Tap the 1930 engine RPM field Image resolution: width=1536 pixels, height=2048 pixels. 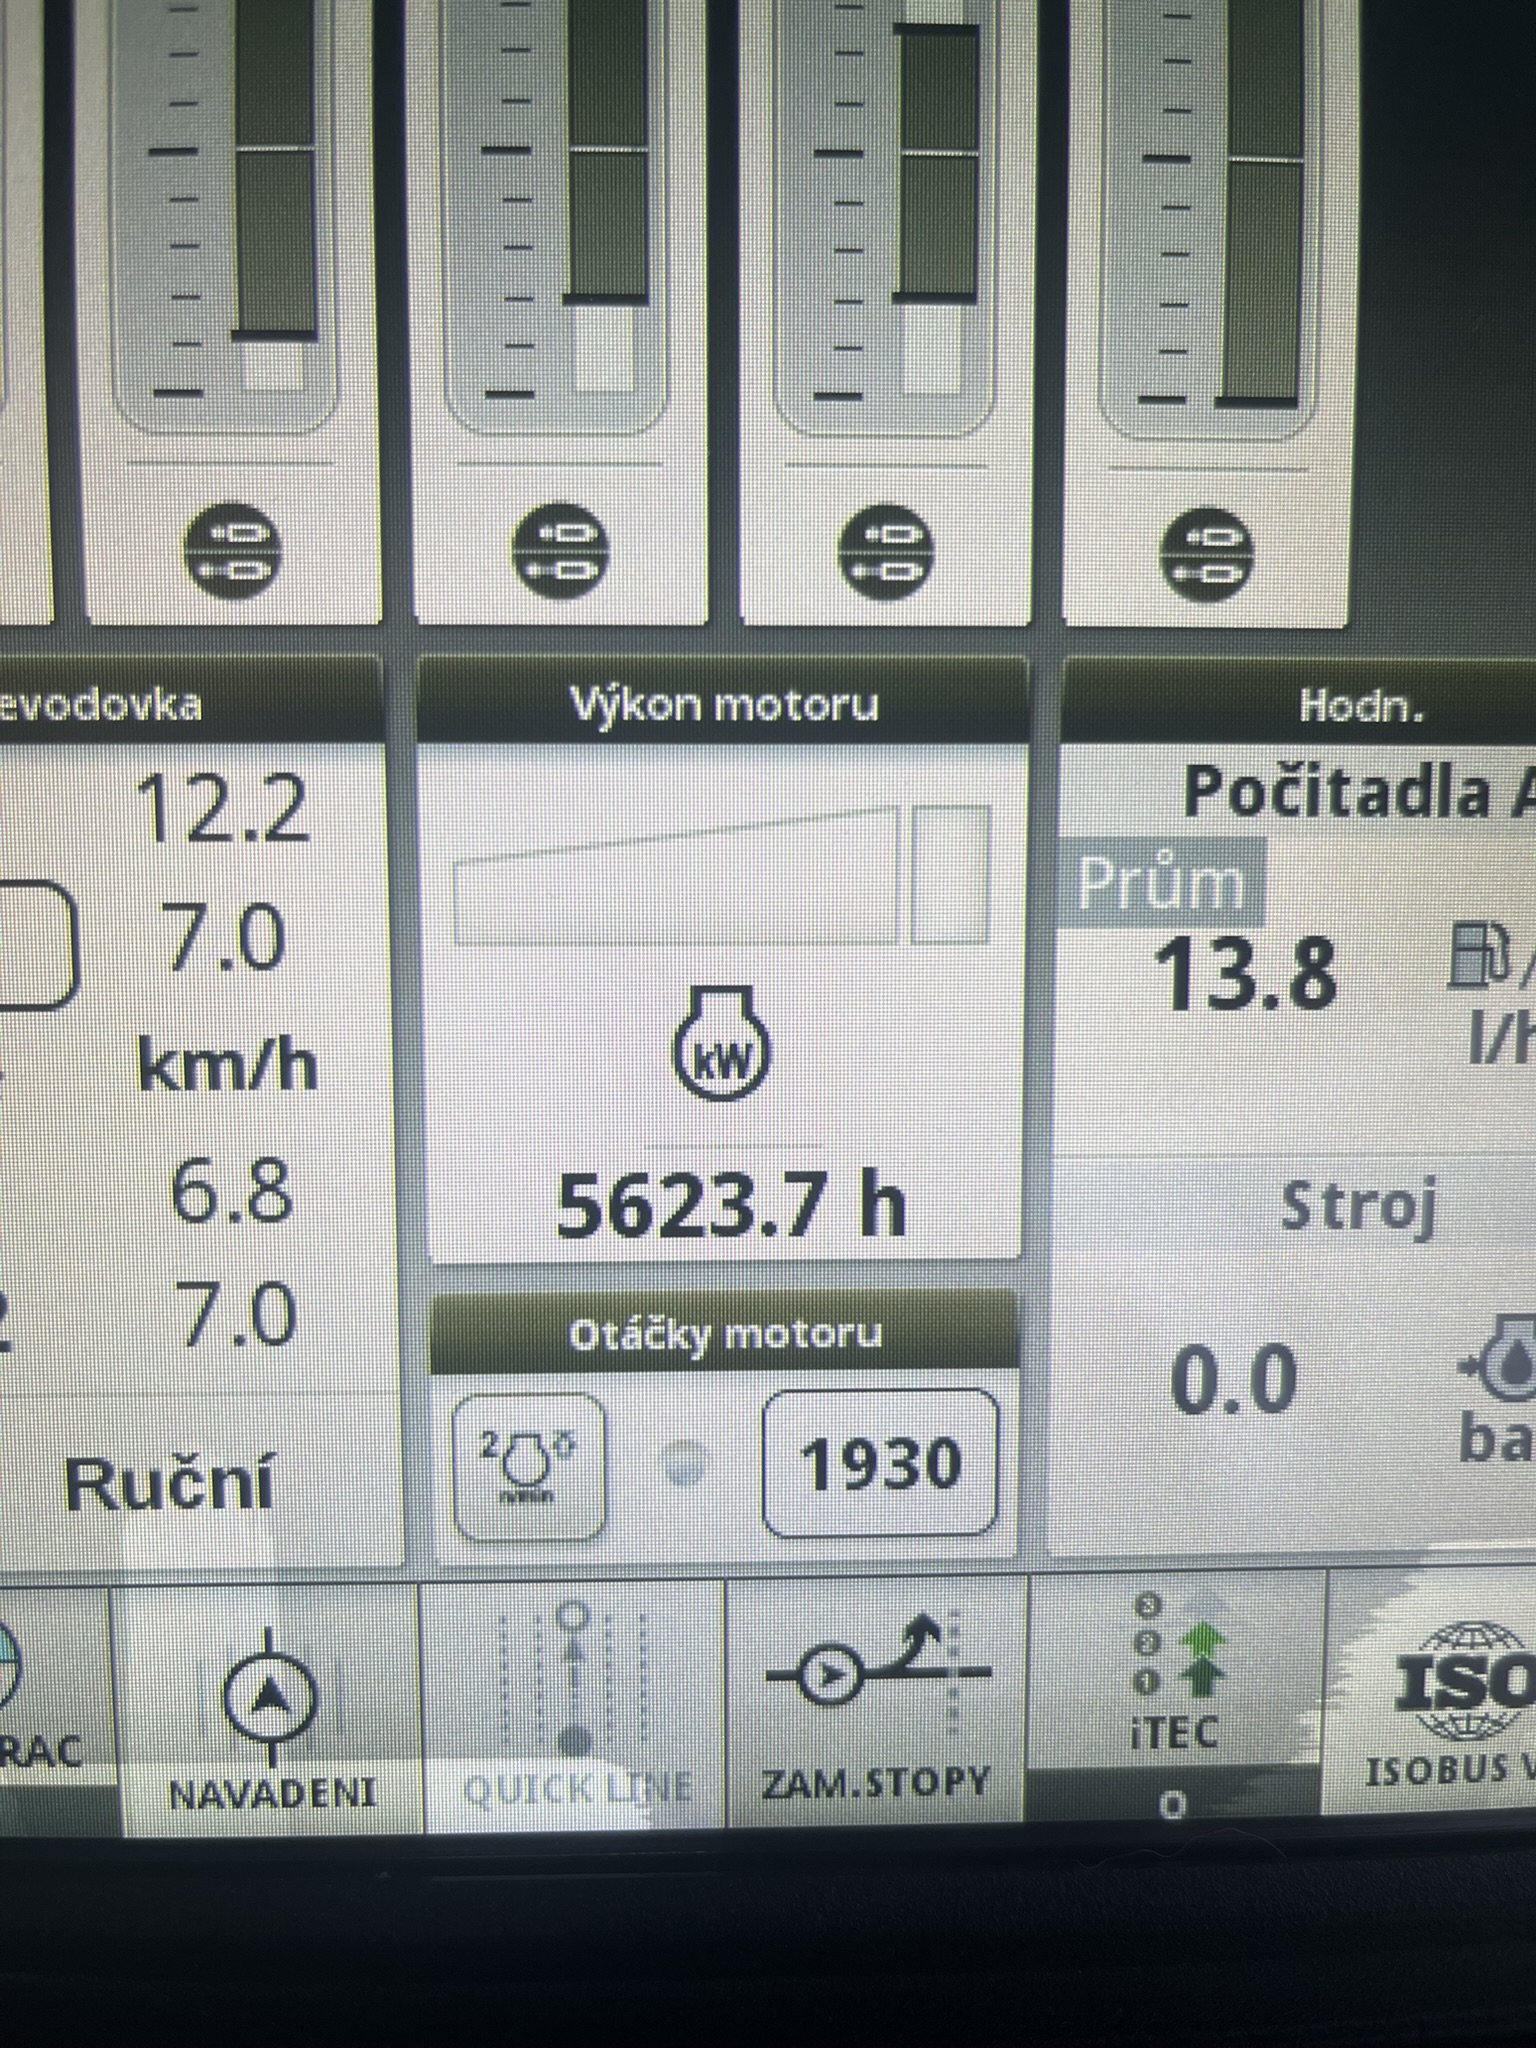(880, 1464)
